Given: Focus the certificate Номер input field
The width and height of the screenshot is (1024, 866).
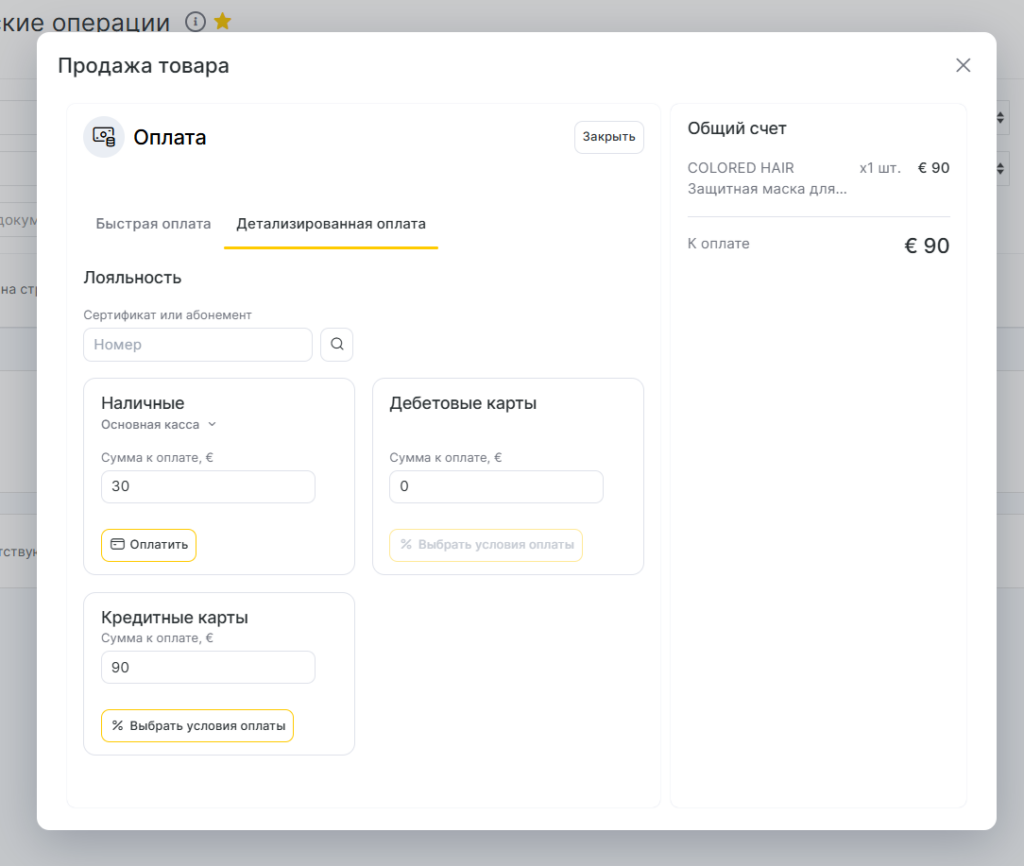Looking at the screenshot, I should (198, 344).
